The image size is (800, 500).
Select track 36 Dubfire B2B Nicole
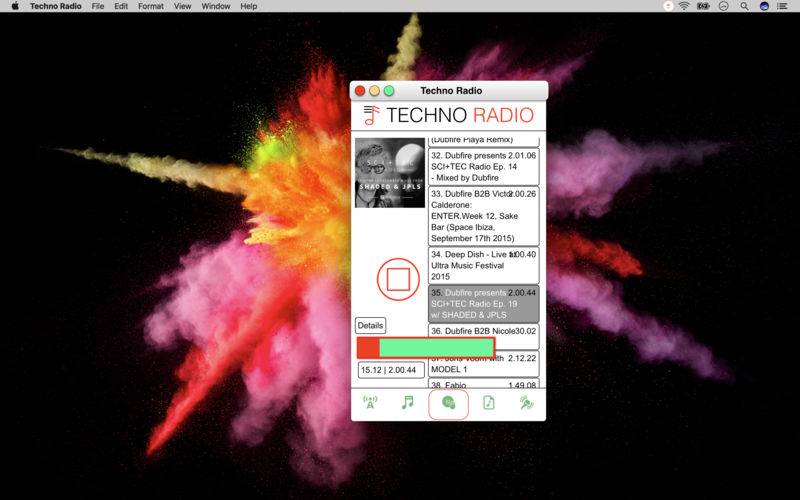483,336
